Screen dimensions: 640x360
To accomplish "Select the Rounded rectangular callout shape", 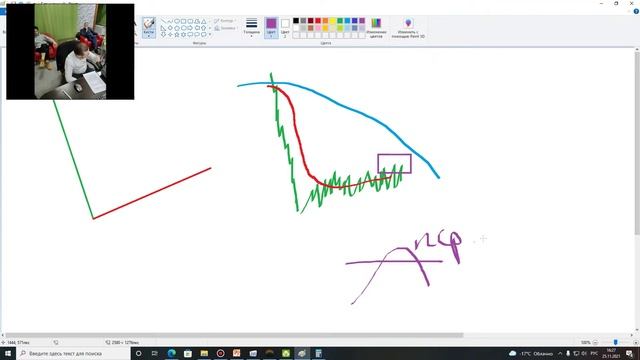I will coord(190,35).
